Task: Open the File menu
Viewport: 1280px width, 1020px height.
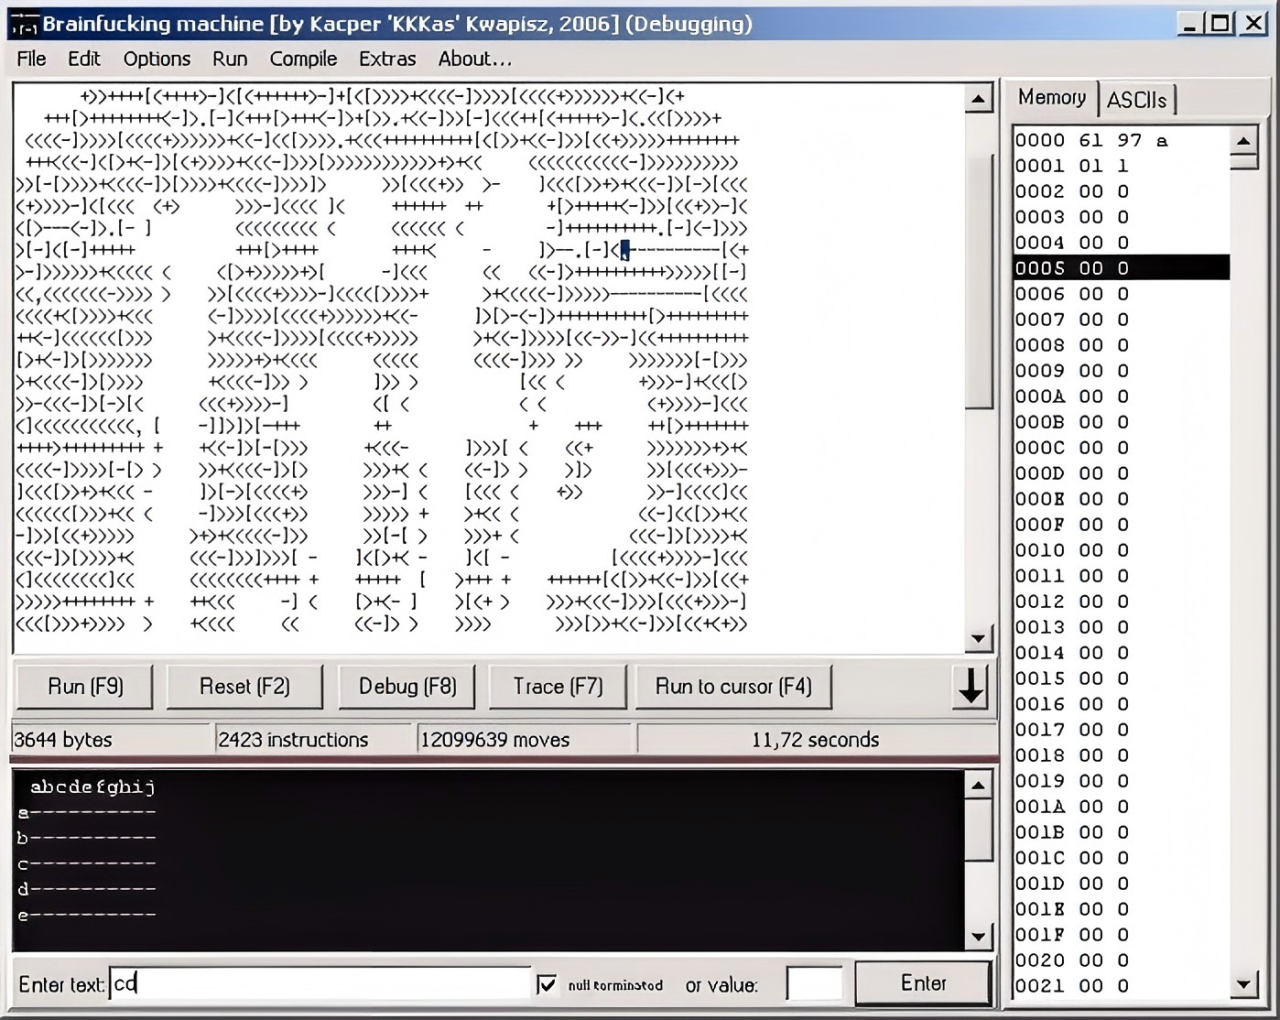Action: coord(31,59)
